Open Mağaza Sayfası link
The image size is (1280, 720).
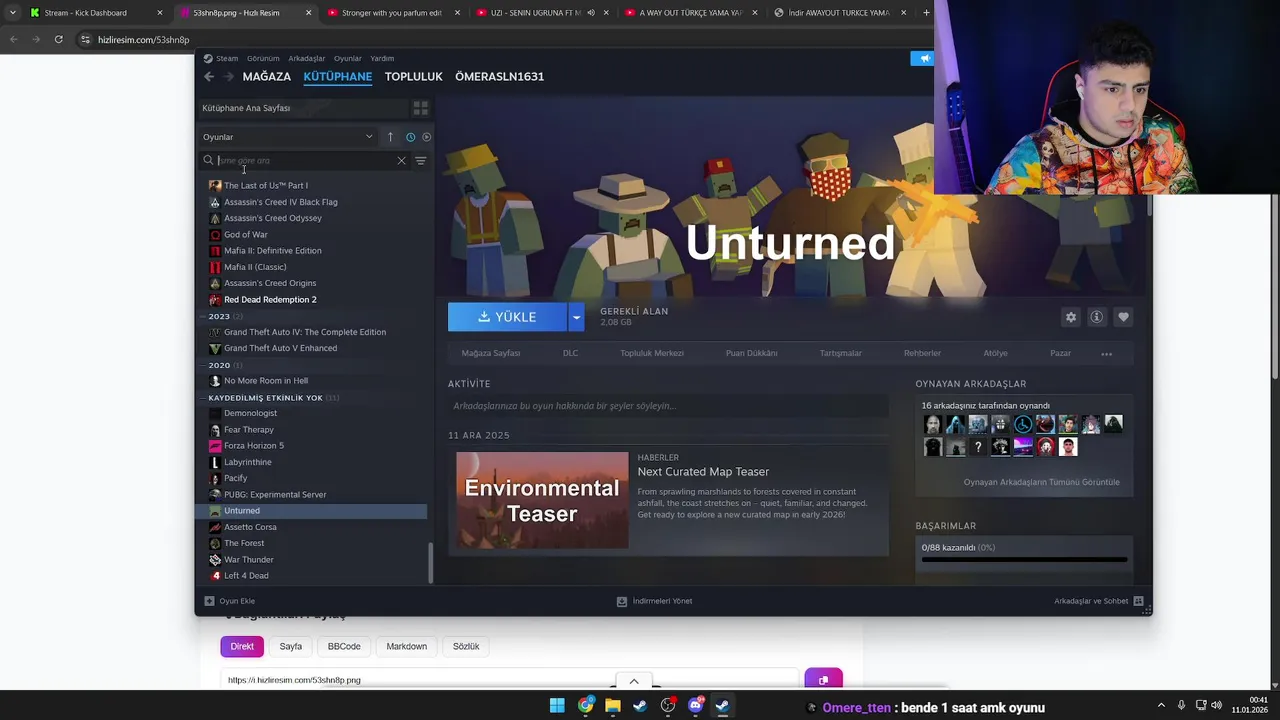(491, 353)
